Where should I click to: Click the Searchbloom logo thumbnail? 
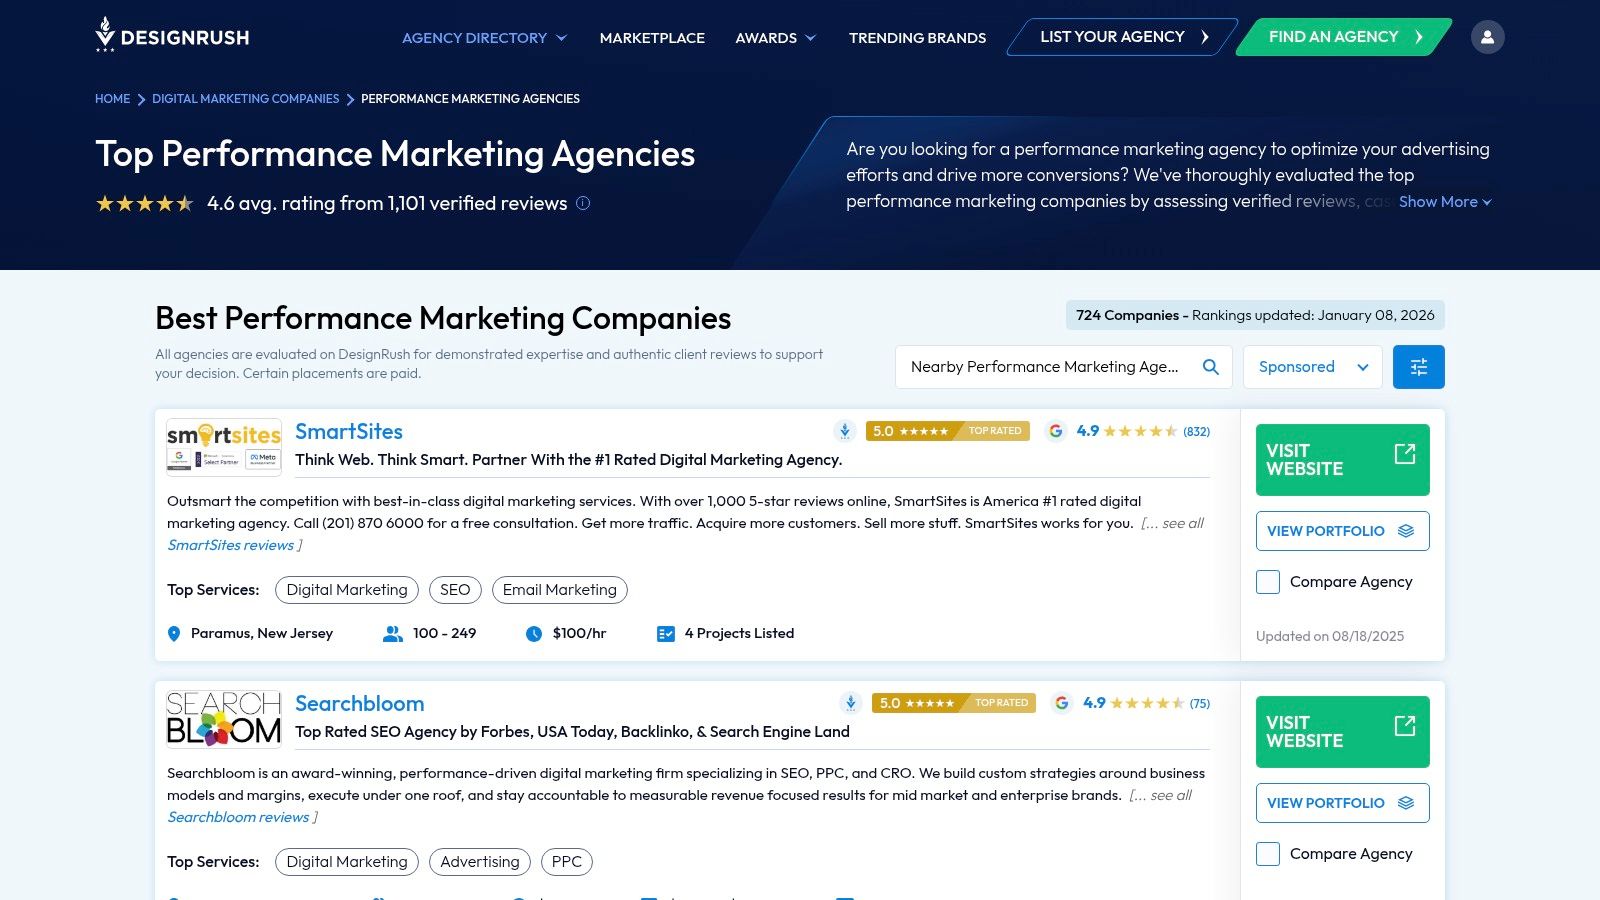click(224, 718)
